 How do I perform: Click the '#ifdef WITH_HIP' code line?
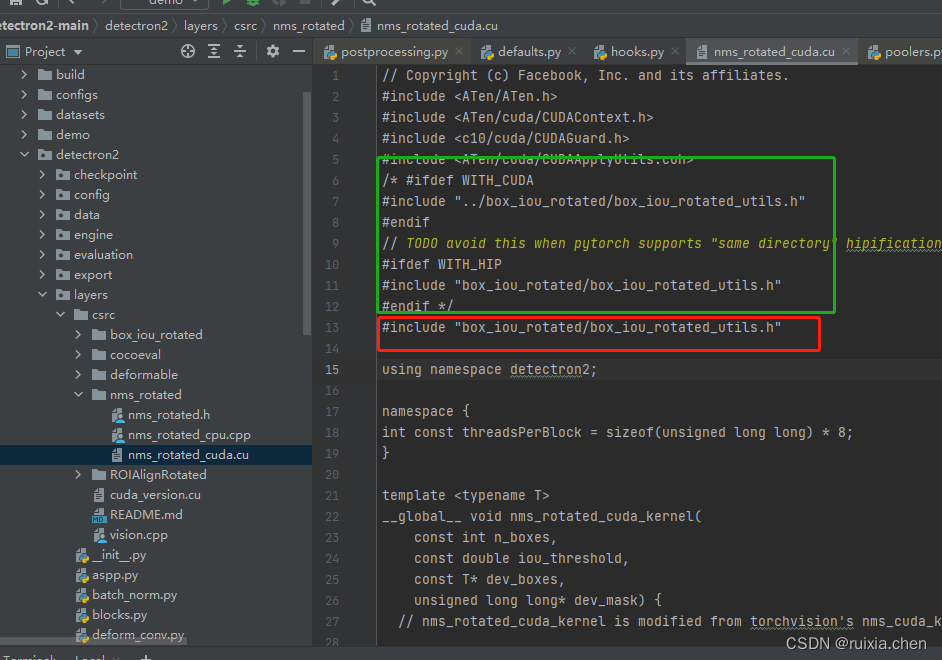[442, 264]
